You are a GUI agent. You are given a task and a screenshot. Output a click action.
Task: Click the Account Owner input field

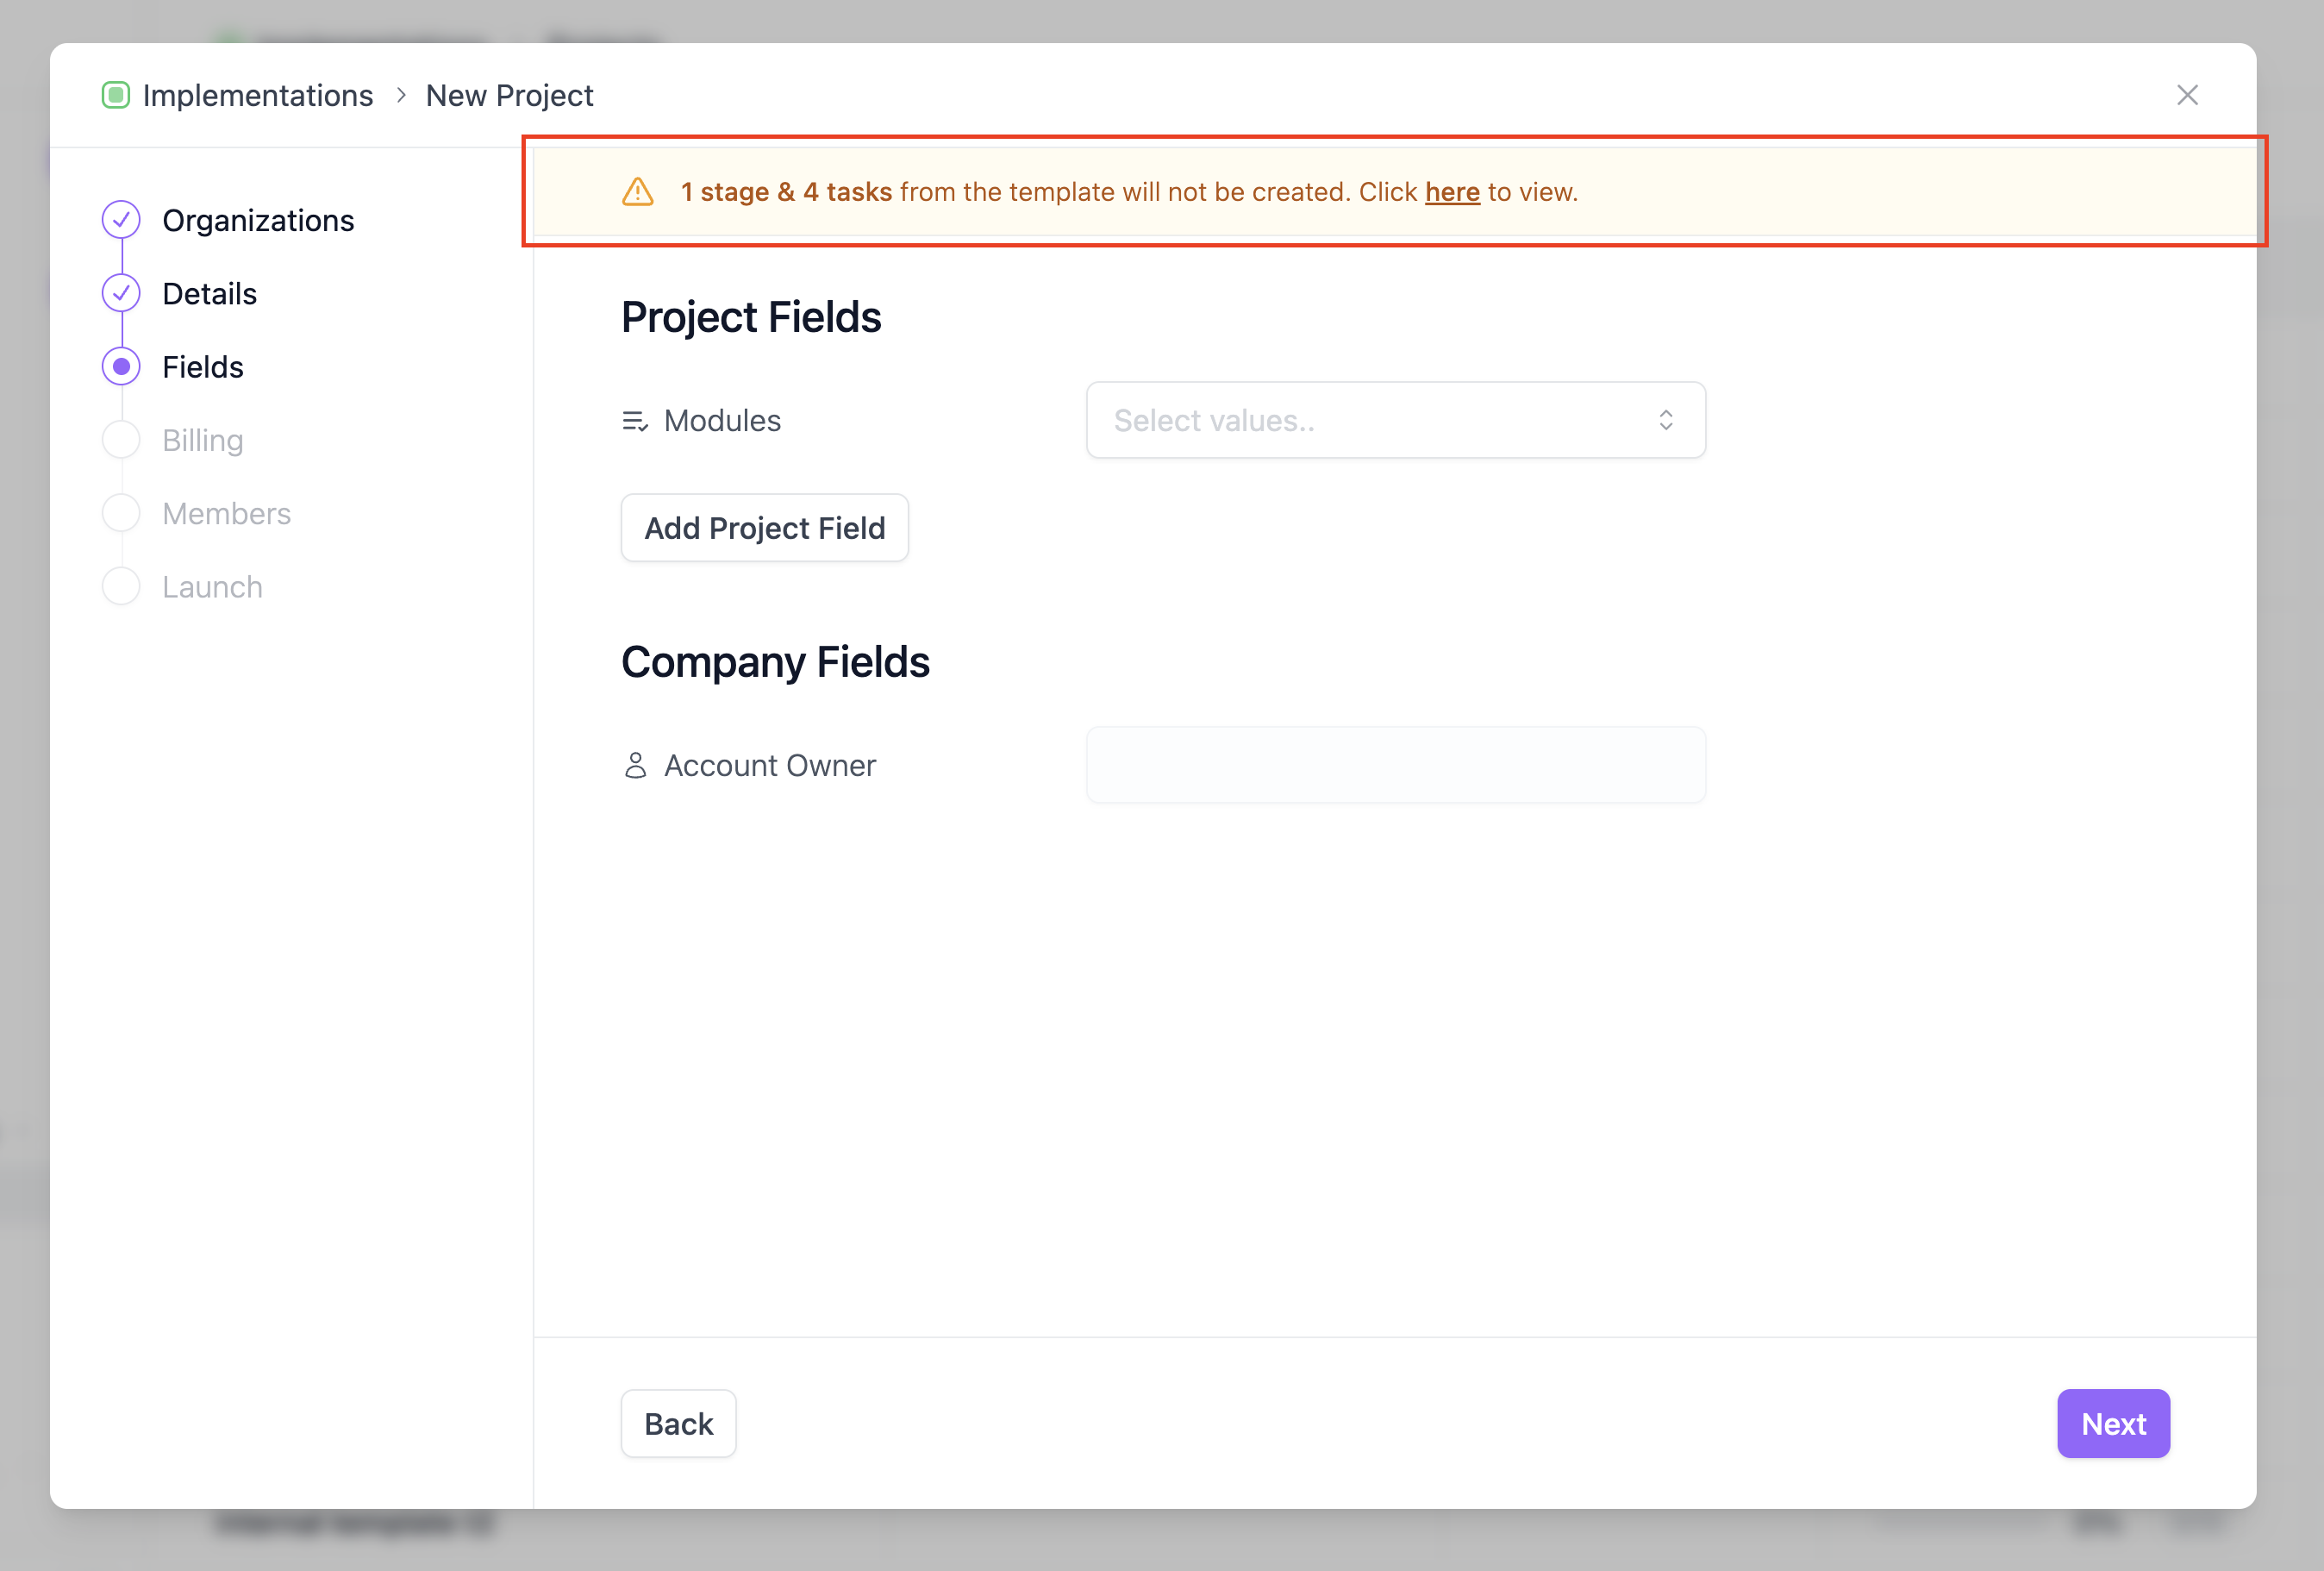point(1395,766)
